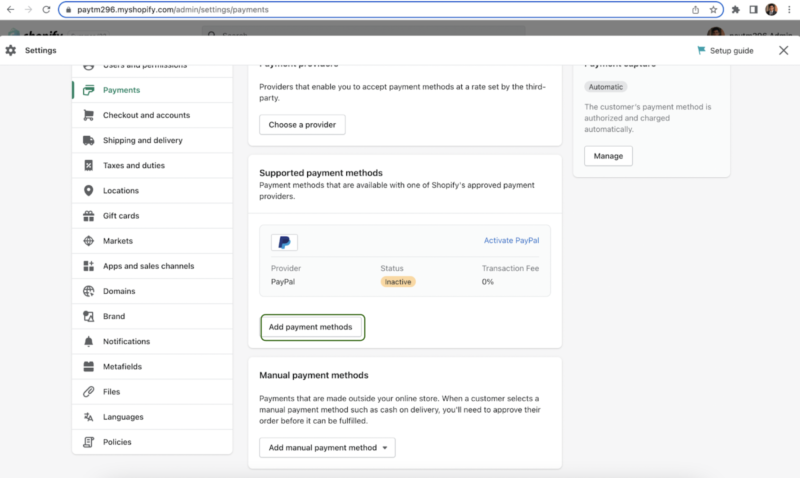Select Gift cards in settings sidebar

(x=152, y=216)
